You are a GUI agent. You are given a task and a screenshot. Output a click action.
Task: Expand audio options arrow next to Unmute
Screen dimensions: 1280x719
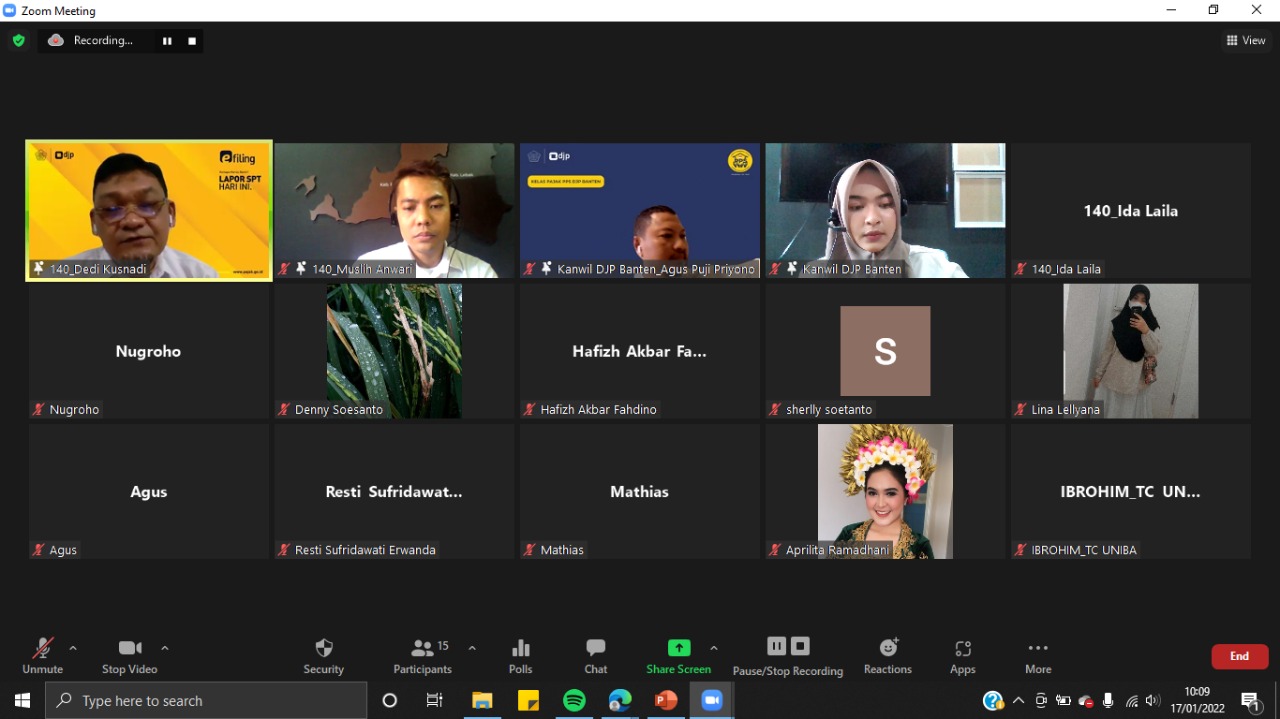(73, 648)
